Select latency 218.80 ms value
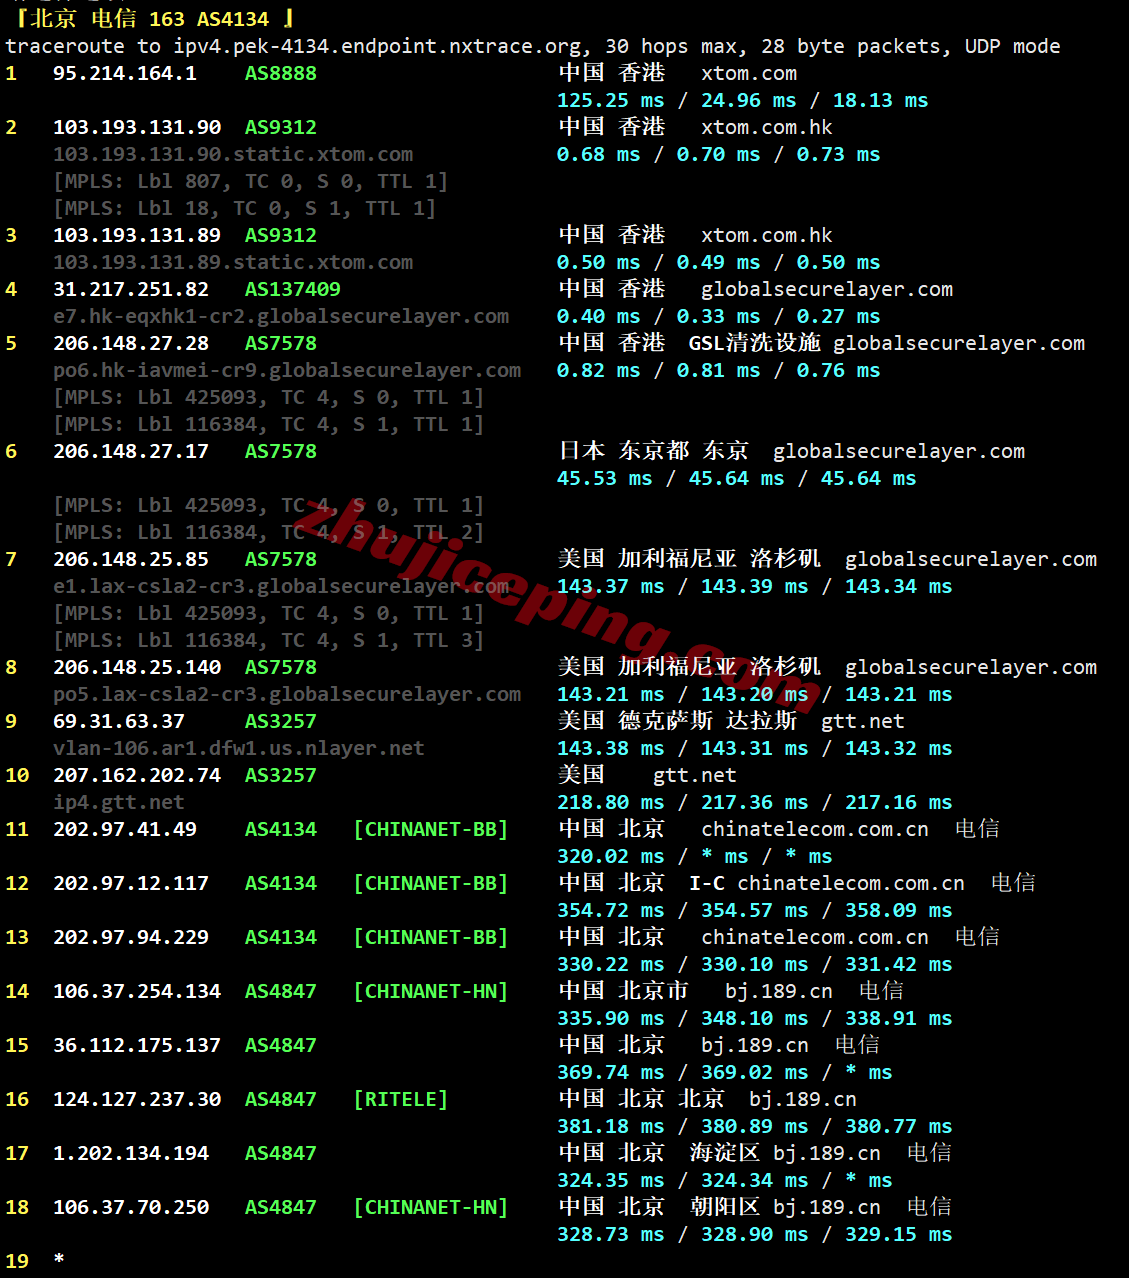Image resolution: width=1129 pixels, height=1278 pixels. tap(610, 802)
